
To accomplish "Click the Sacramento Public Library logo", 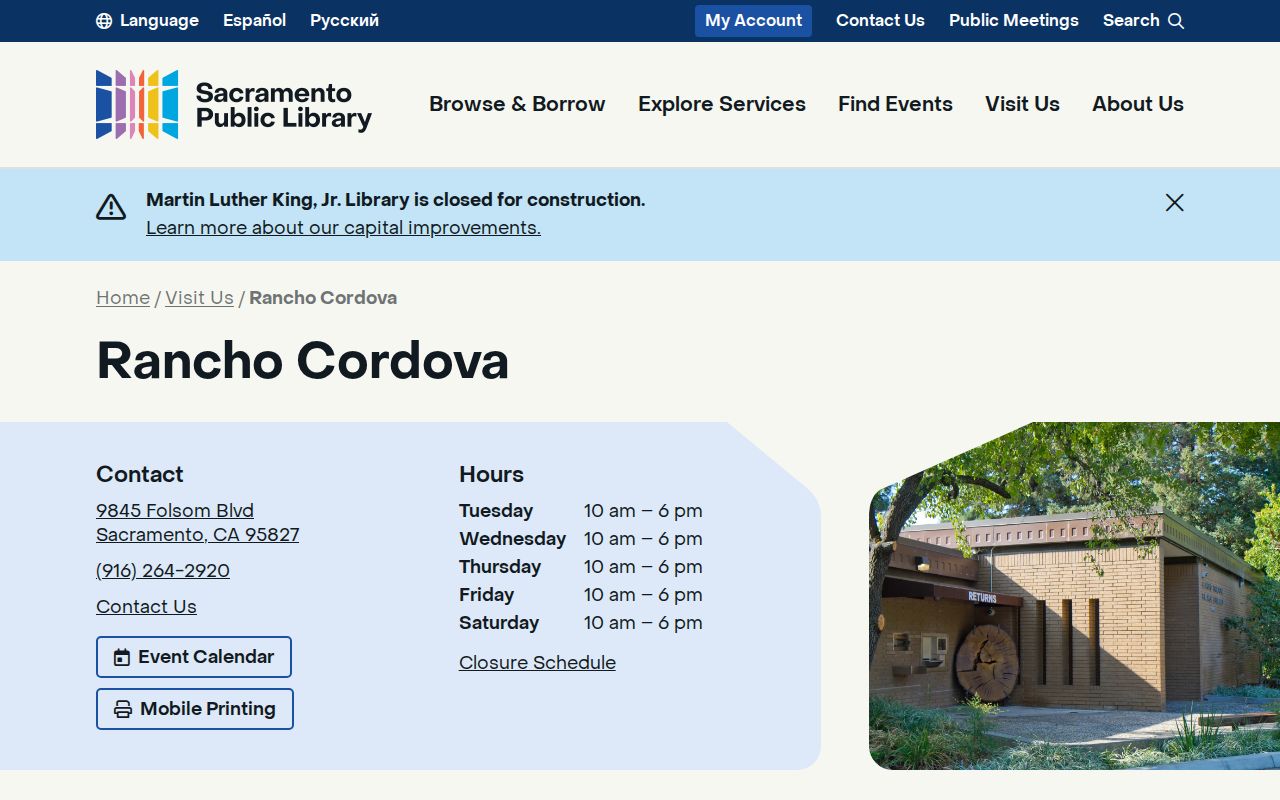I will click(x=234, y=104).
